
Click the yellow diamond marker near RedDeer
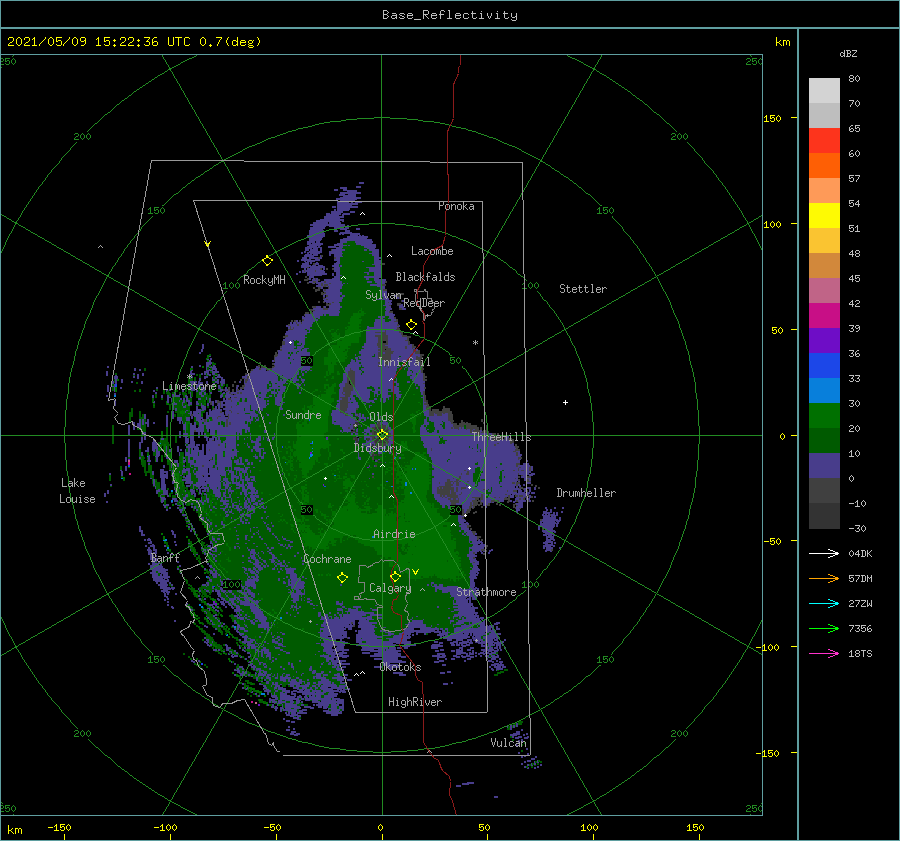[412, 325]
